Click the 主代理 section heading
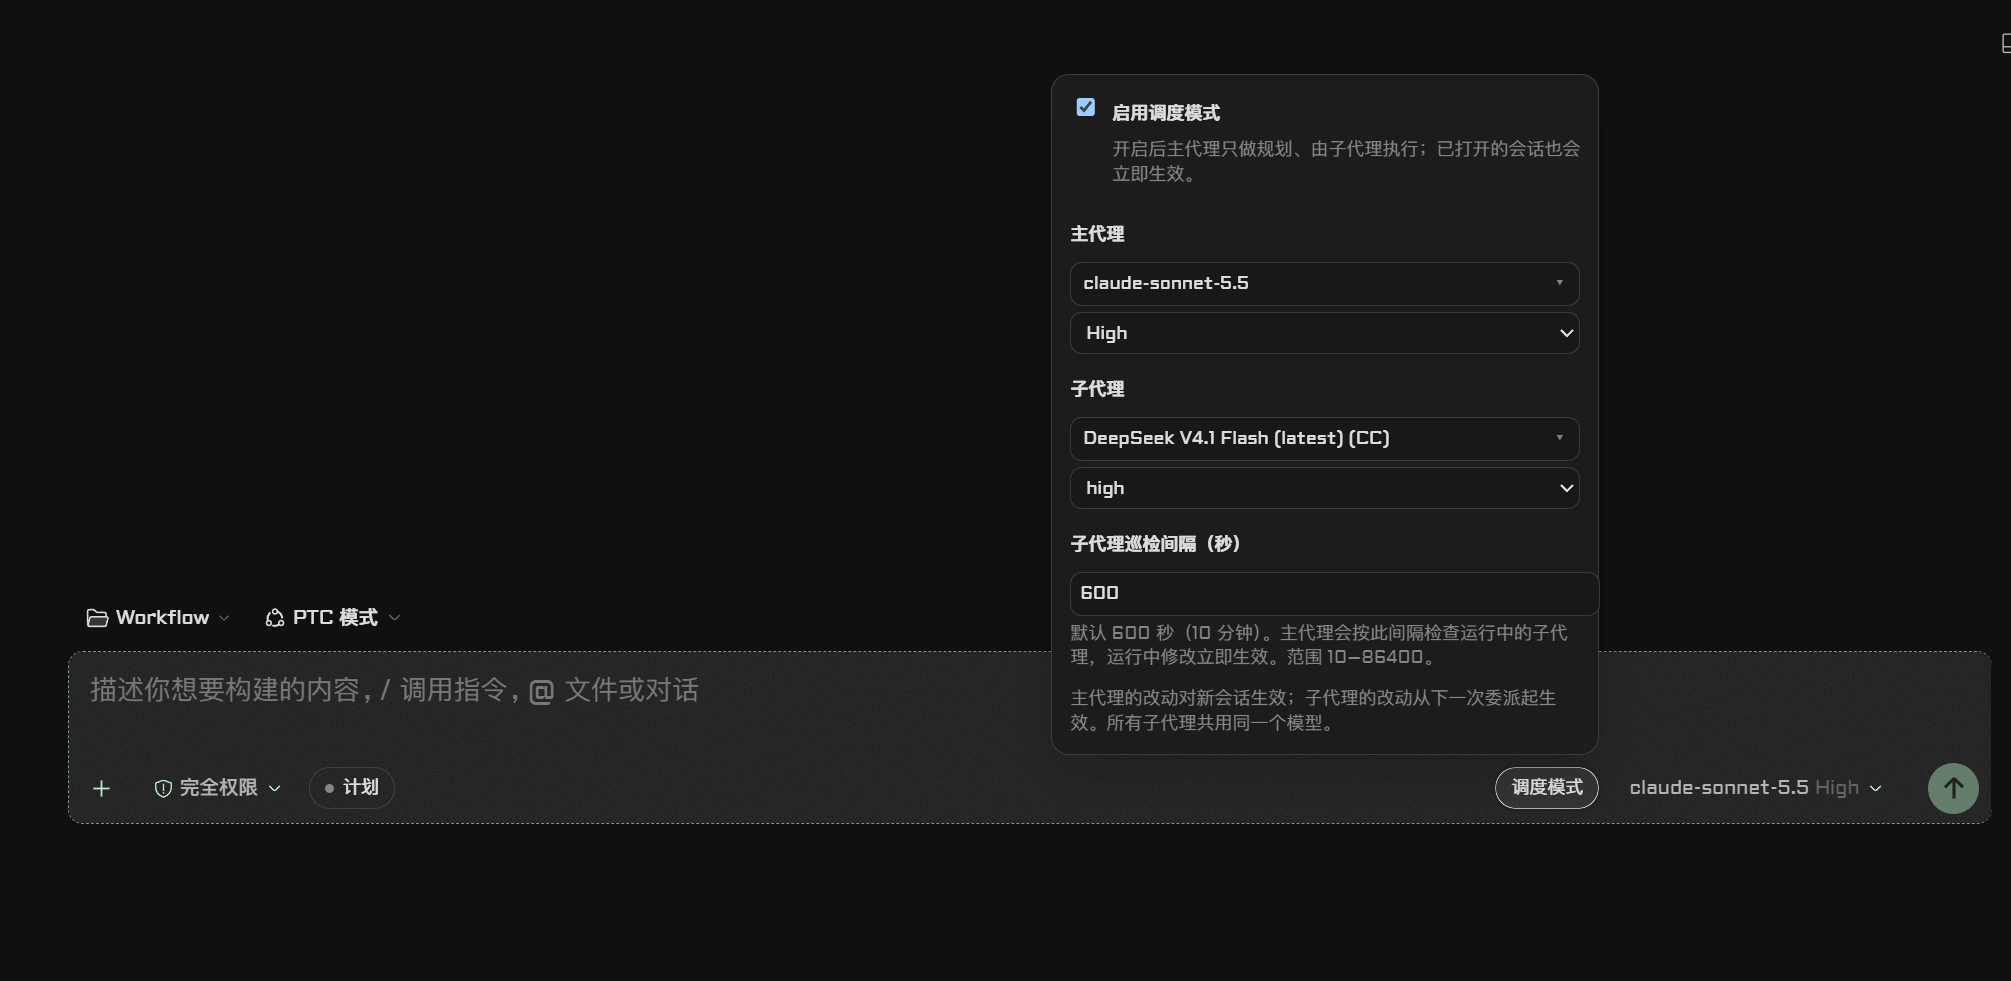This screenshot has height=981, width=2011. pos(1097,234)
